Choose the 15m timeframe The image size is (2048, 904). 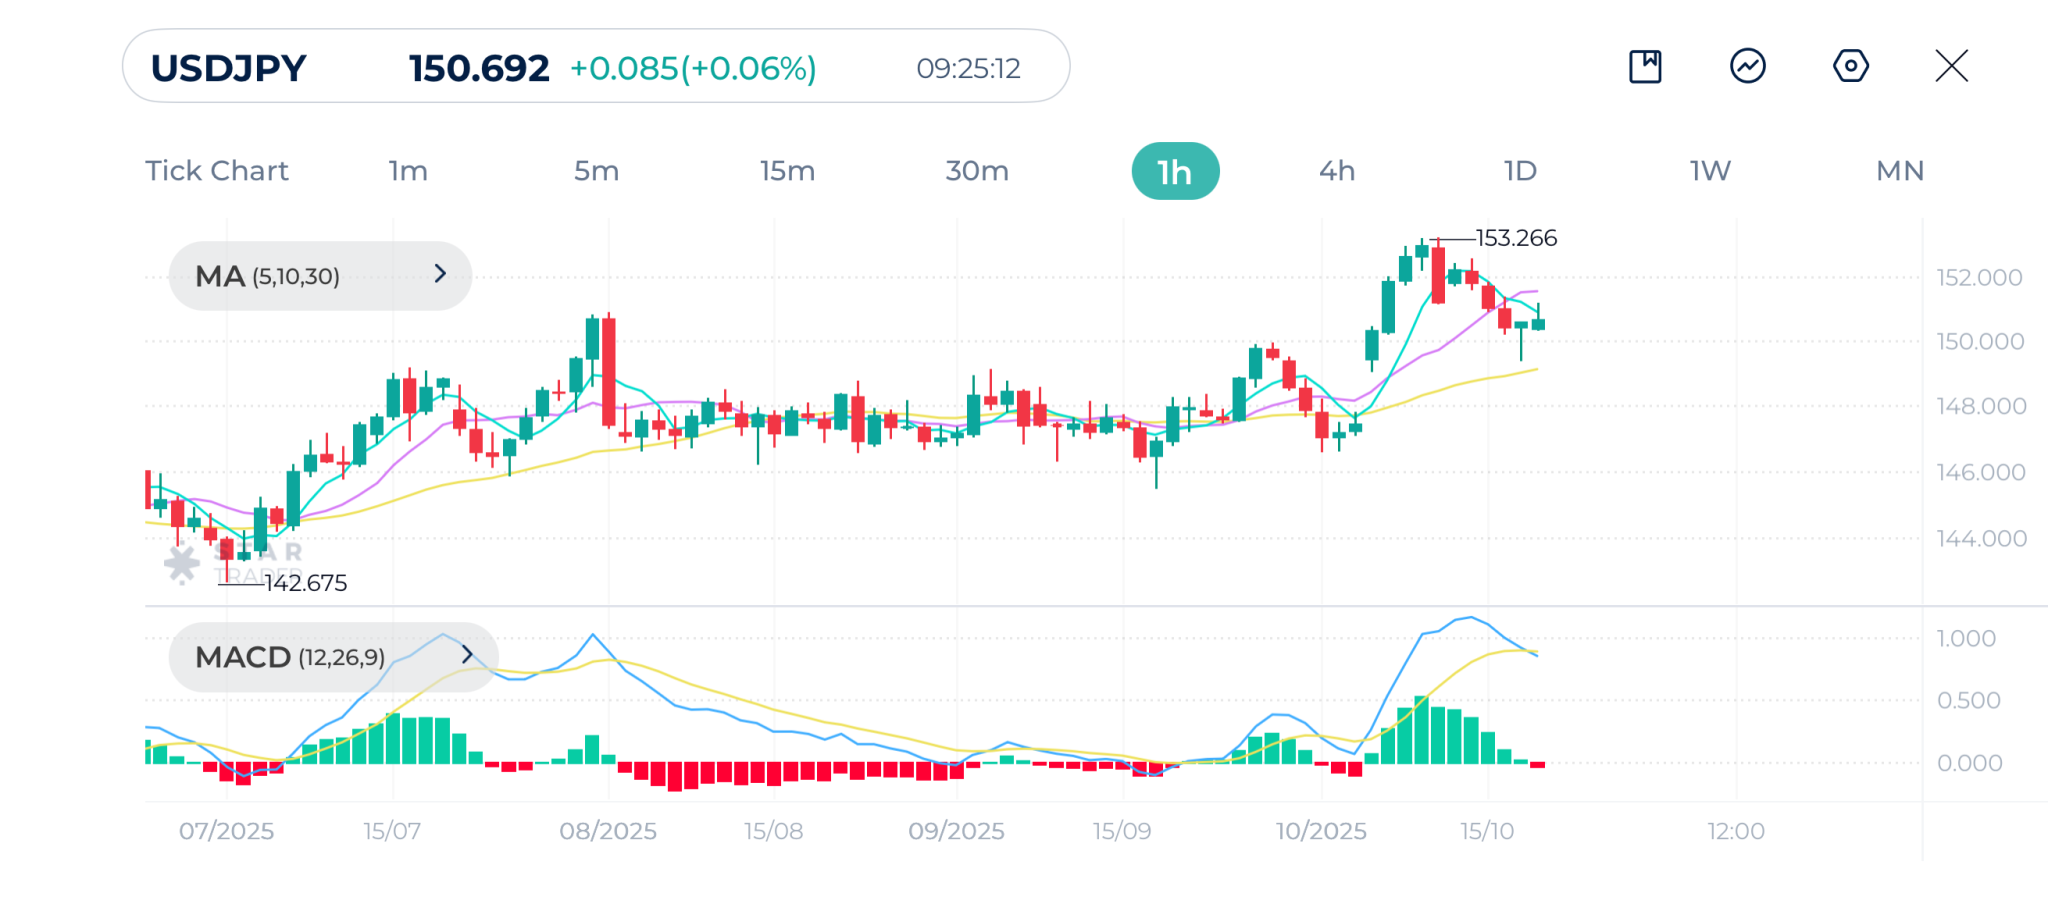787,171
